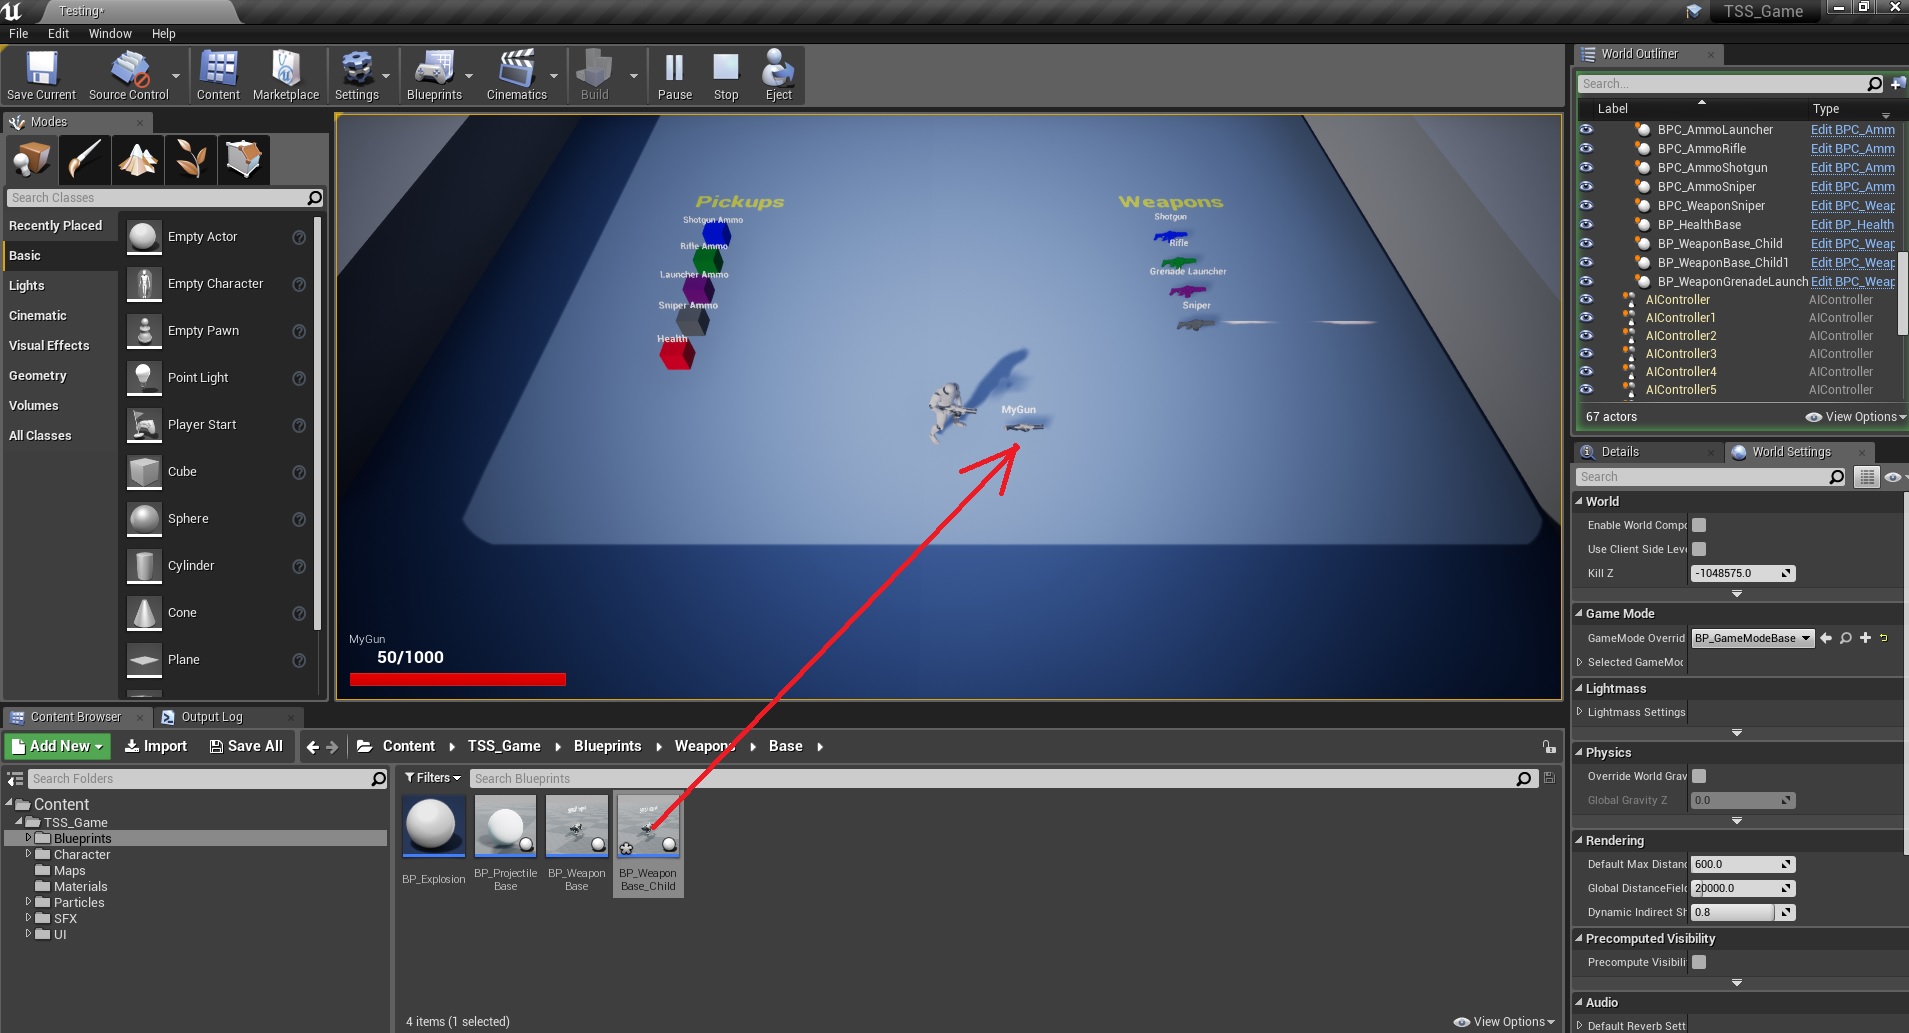Open the Filters dropdown in Content Browser
1909x1033 pixels.
(433, 778)
